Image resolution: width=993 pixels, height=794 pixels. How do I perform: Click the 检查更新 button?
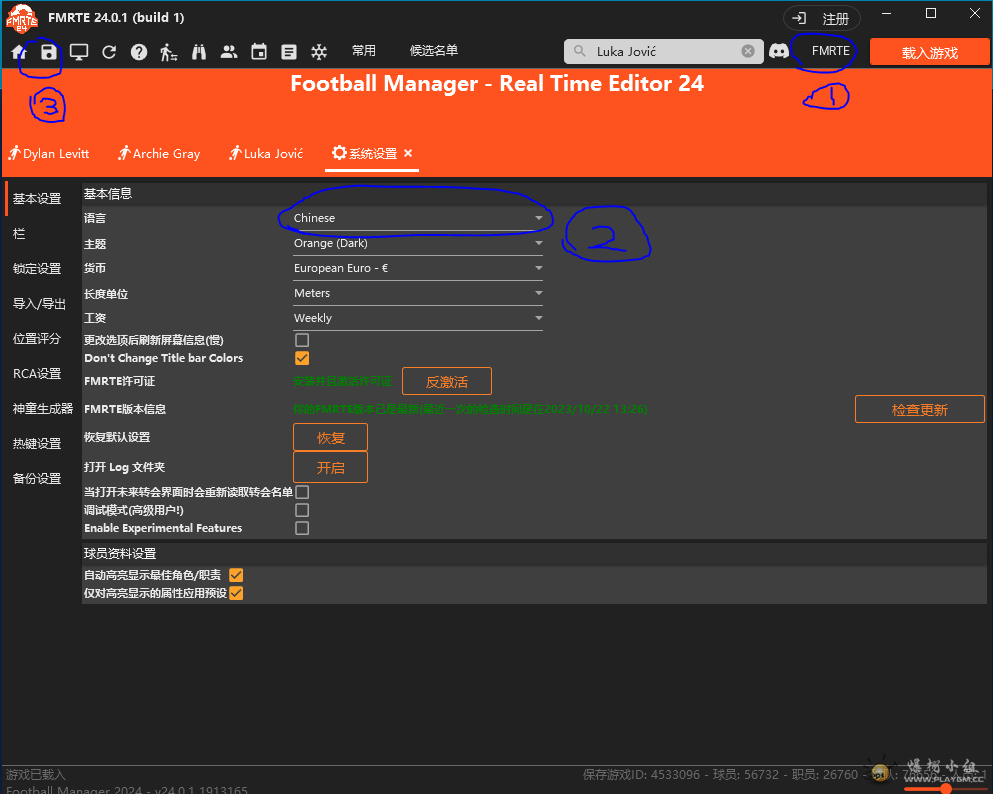click(x=920, y=409)
